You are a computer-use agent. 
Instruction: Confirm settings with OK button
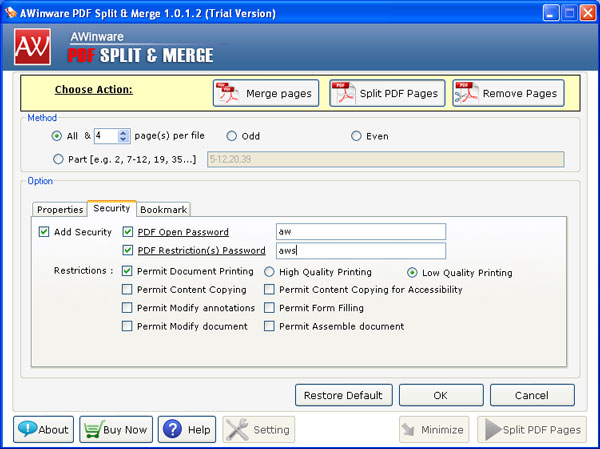tap(441, 395)
